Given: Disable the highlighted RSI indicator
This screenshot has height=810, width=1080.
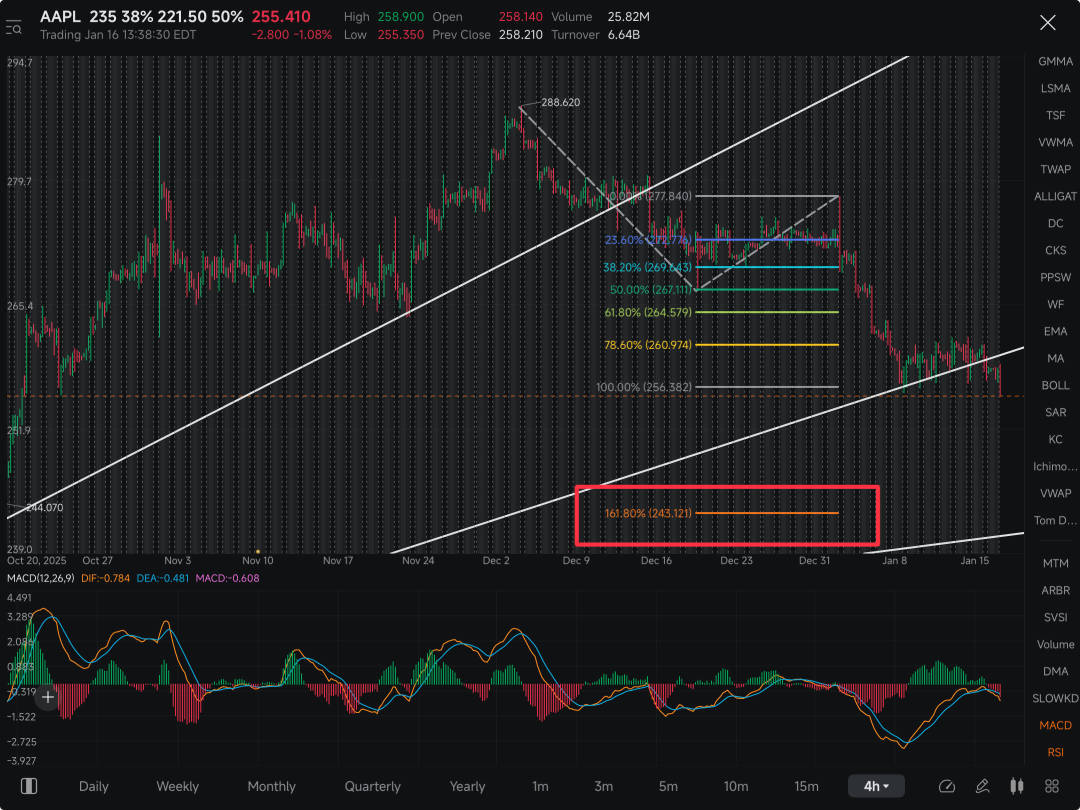Looking at the screenshot, I should (1055, 752).
